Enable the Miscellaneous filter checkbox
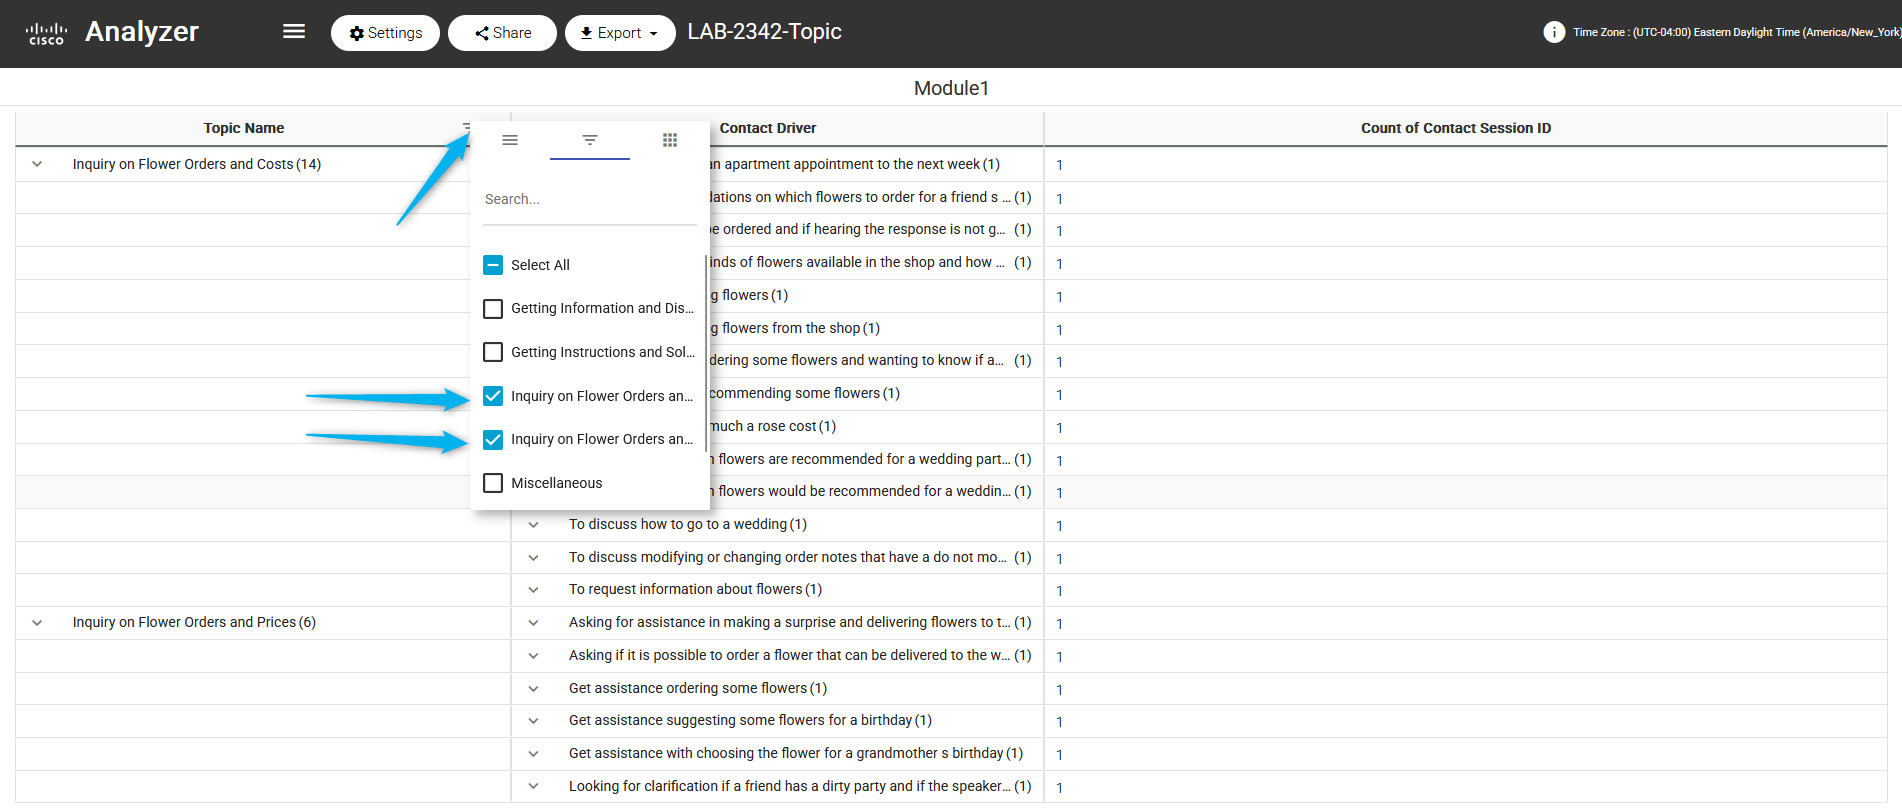 pos(493,483)
